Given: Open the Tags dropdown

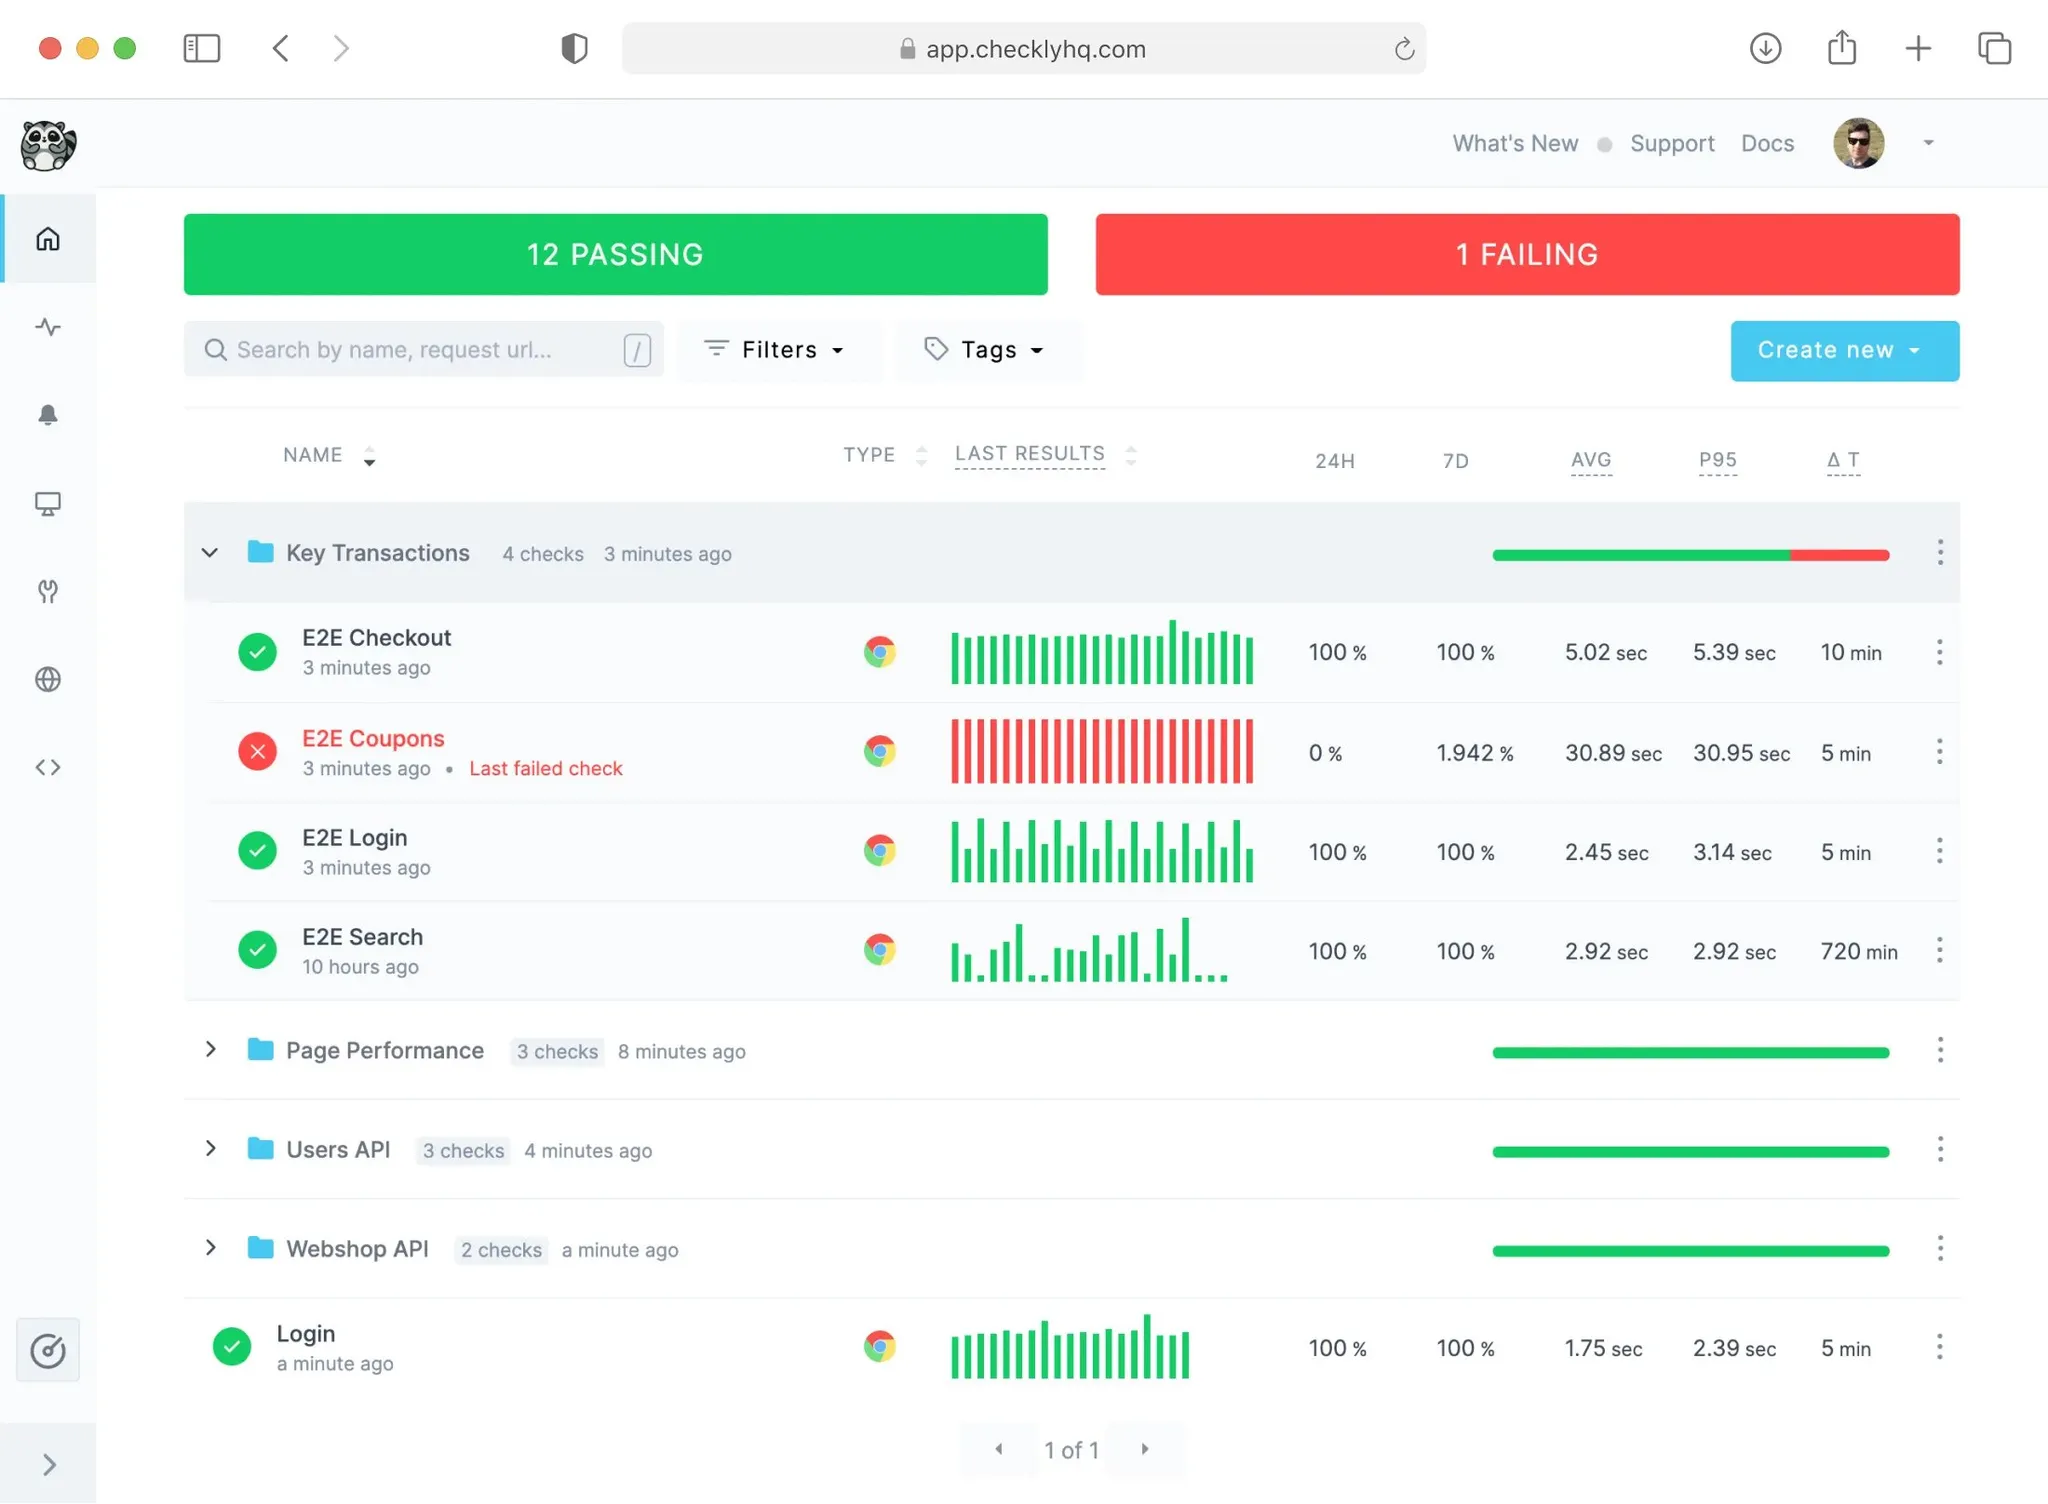Looking at the screenshot, I should coord(985,350).
